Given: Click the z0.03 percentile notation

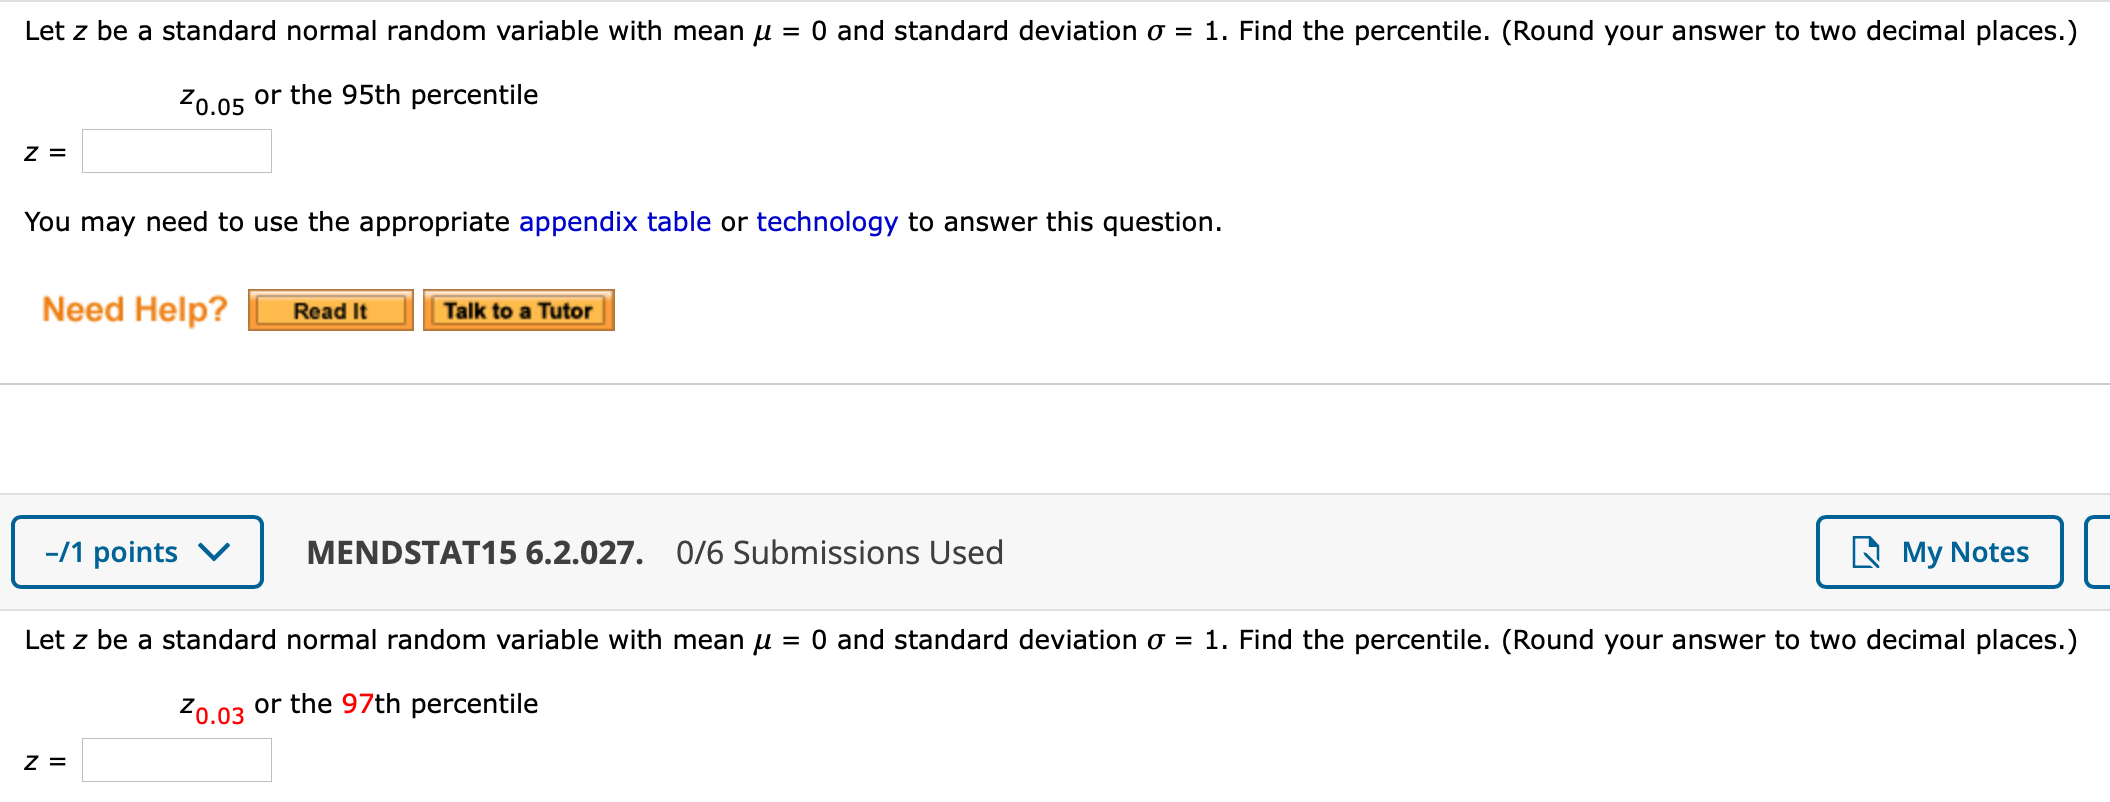Looking at the screenshot, I should pyautogui.click(x=210, y=704).
